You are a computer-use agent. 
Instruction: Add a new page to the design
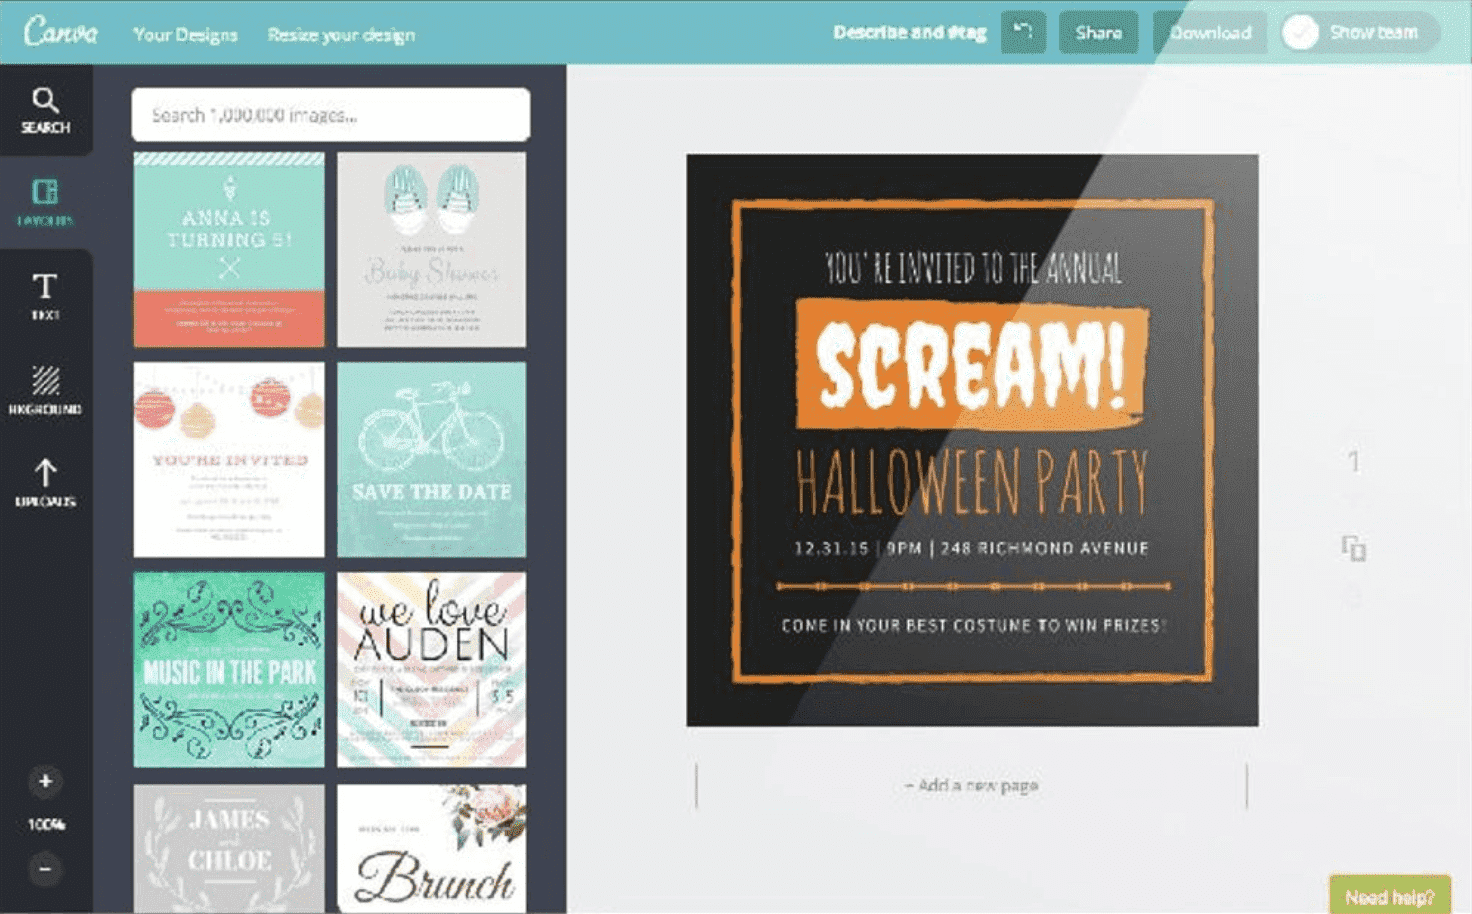pos(971,786)
